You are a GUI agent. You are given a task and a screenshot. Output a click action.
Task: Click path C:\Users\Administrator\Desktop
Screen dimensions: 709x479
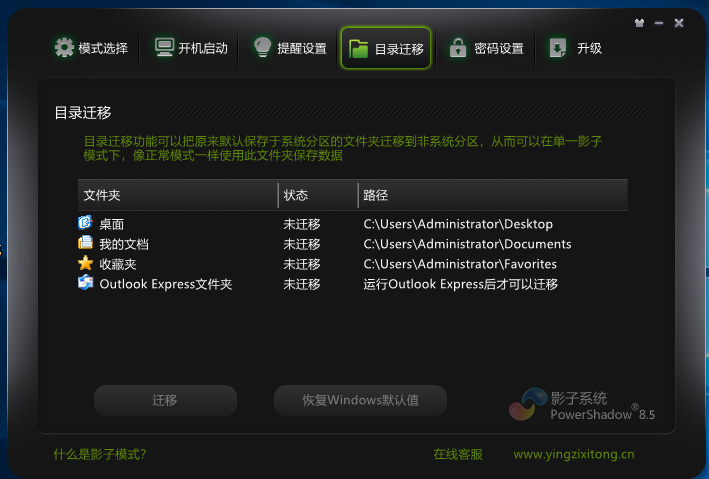coord(458,224)
